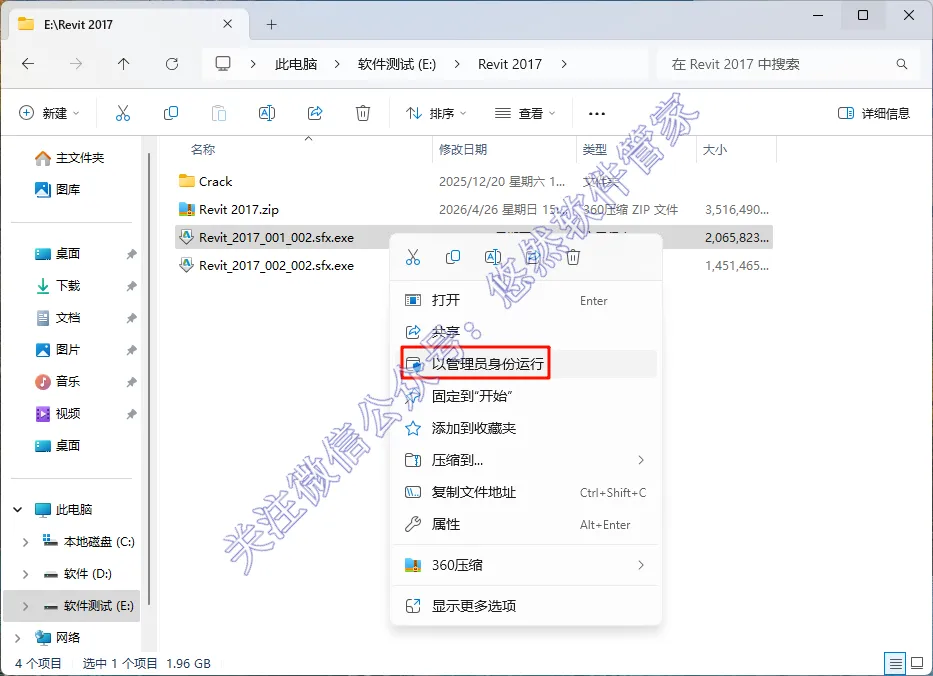
Task: Open the See more (three dots) toolbar menu
Action: (596, 113)
